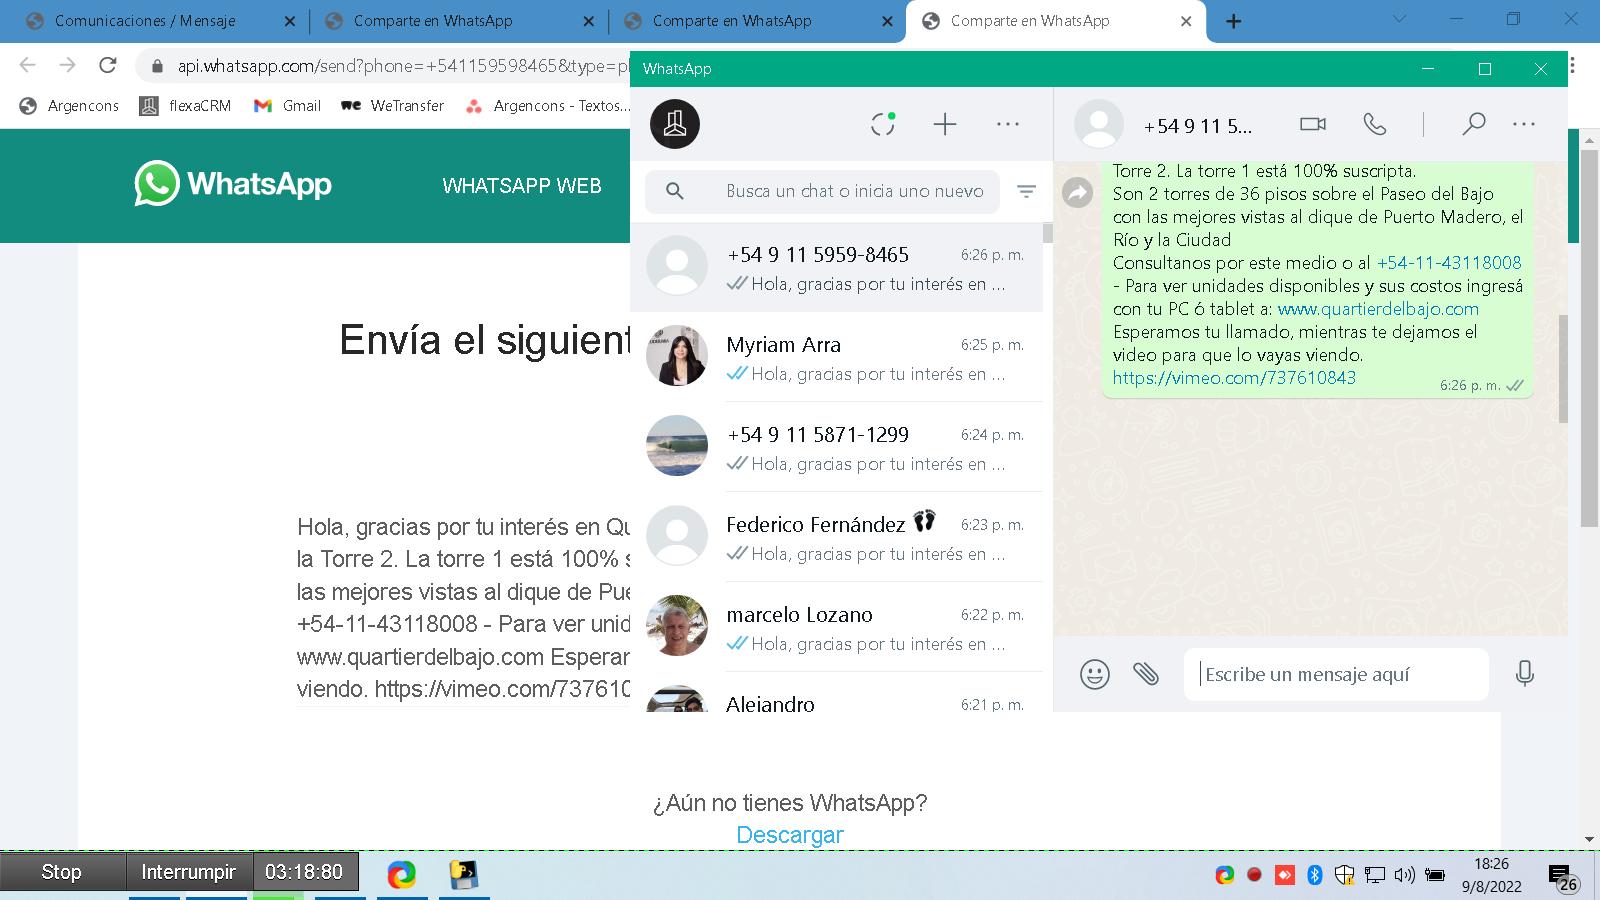This screenshot has width=1600, height=900.
Task: Open the unread chats filter icon
Action: click(x=1026, y=191)
